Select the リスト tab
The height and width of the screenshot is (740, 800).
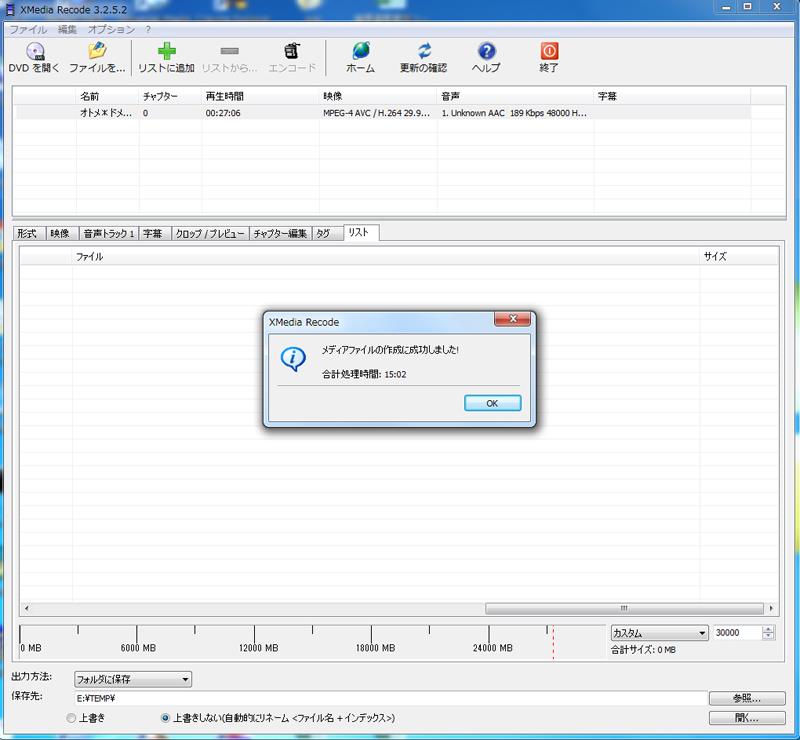click(x=361, y=232)
